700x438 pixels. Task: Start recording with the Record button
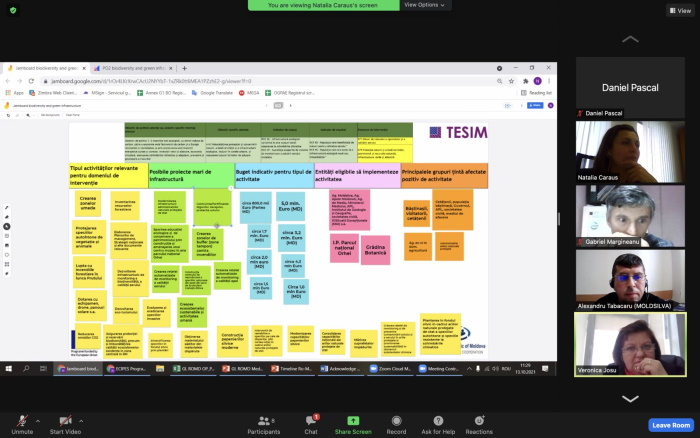(396, 425)
